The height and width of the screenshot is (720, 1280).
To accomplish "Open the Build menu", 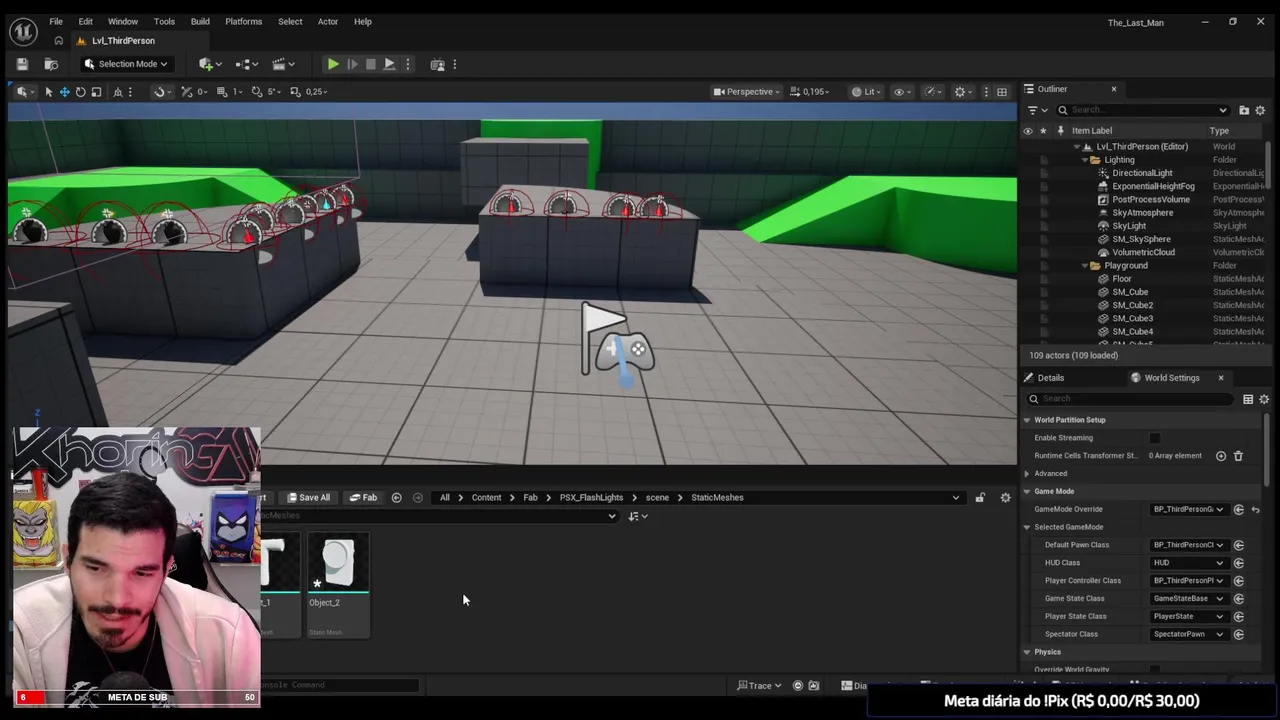I will [200, 22].
